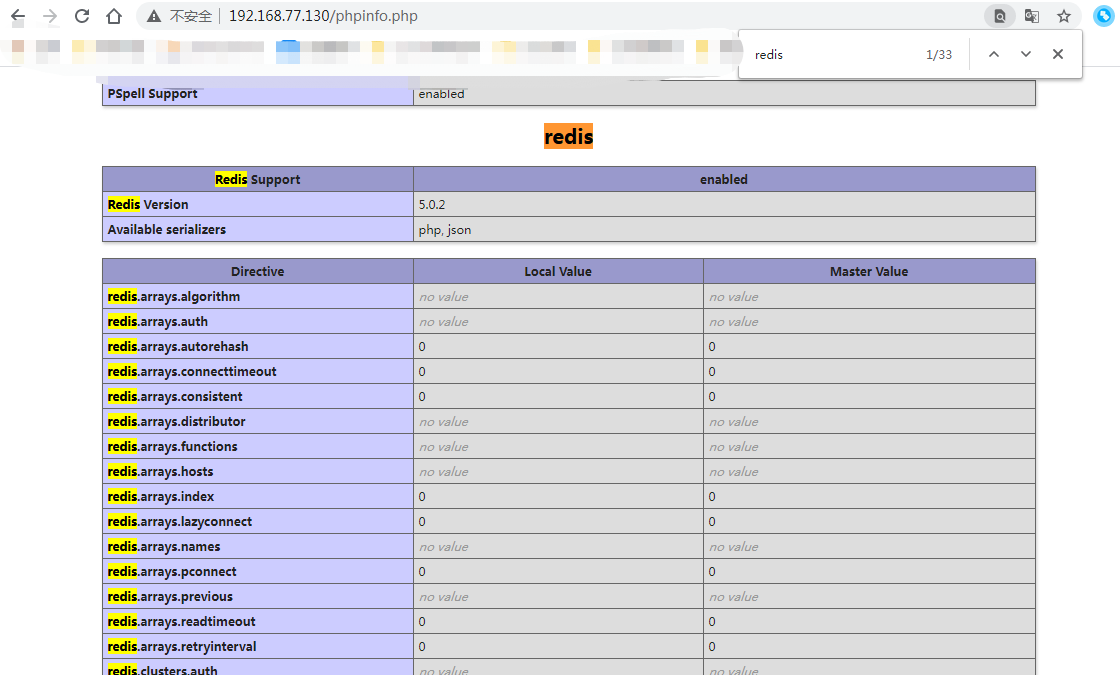
Task: Bookmark this page with the star icon
Action: click(x=1064, y=16)
